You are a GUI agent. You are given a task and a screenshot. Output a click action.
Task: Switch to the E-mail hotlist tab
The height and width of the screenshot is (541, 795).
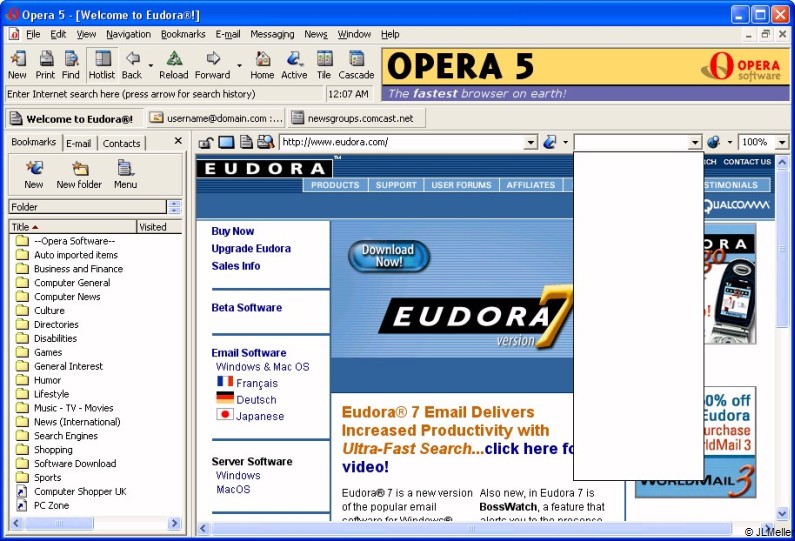79,143
